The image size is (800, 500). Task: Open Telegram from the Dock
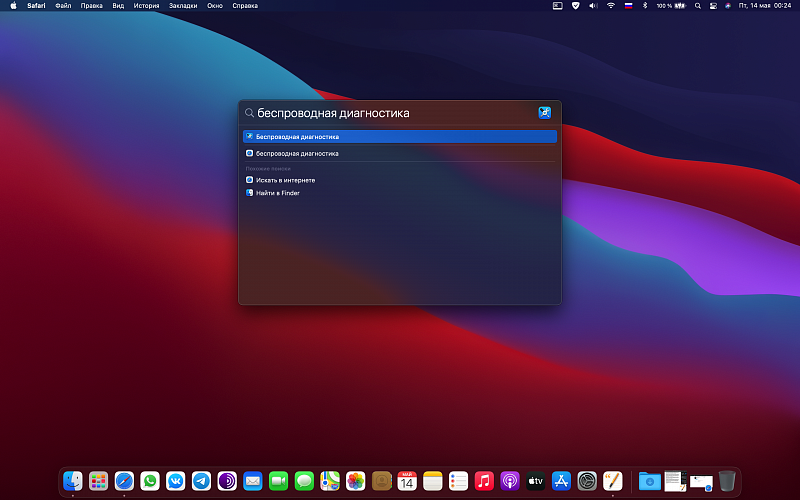pos(201,481)
